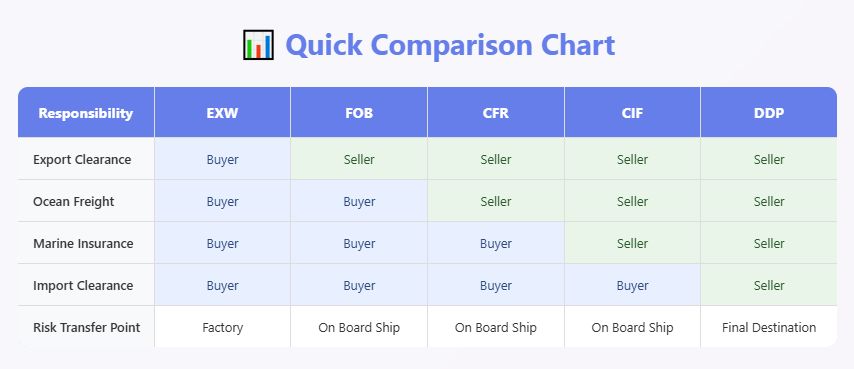Image resolution: width=854 pixels, height=369 pixels.
Task: Click the Buyer cell for EXW Export Clearance
Action: point(222,159)
